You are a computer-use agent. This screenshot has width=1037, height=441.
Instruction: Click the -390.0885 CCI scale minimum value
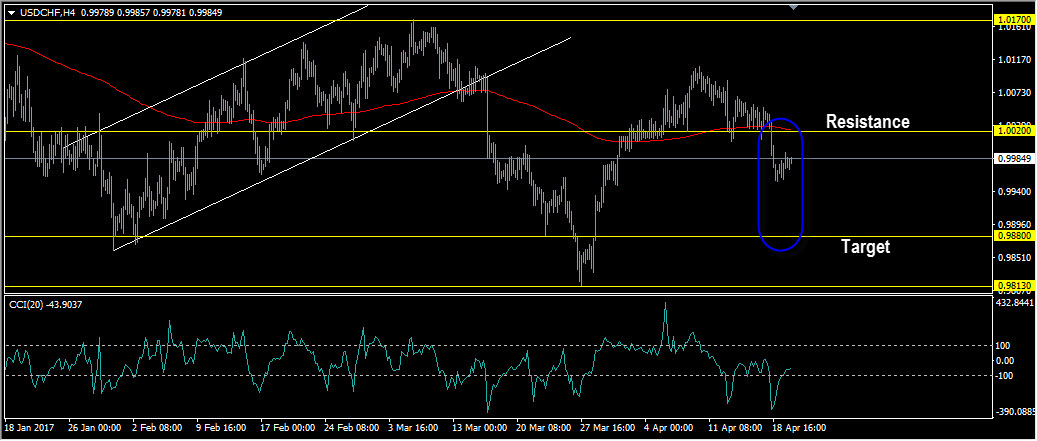pos(1015,411)
